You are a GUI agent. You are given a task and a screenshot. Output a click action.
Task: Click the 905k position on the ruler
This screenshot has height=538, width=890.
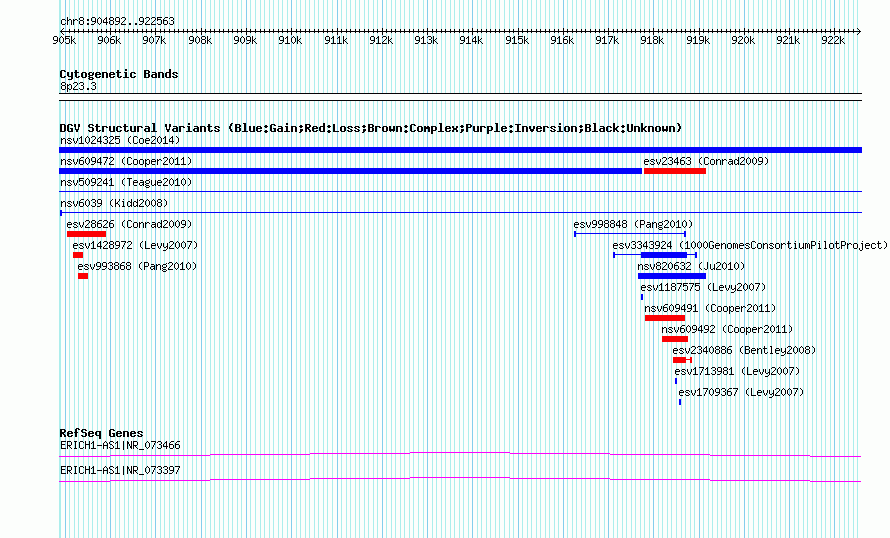[64, 40]
